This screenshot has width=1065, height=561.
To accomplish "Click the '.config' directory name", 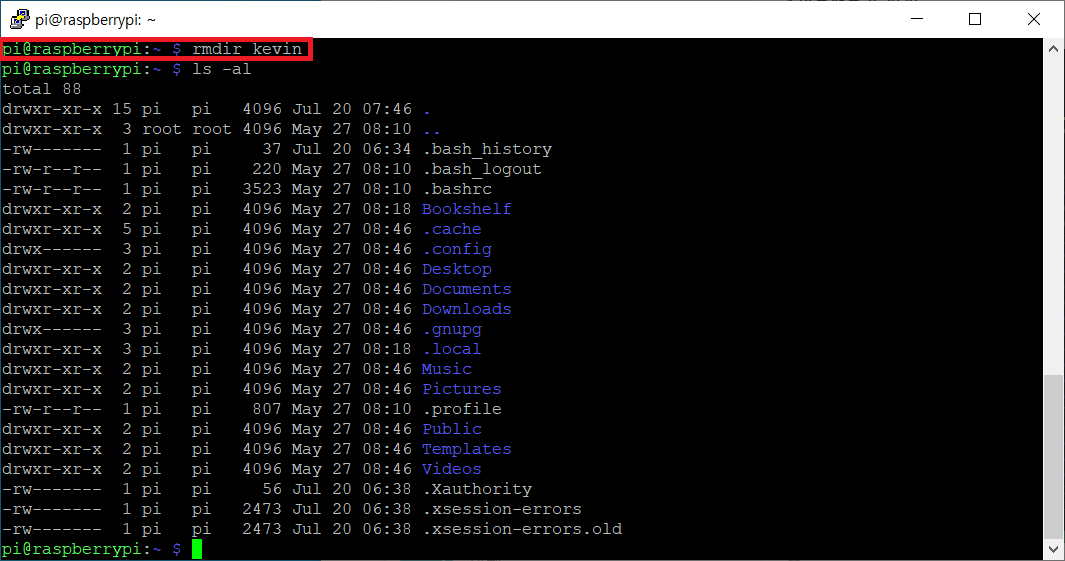I will (x=457, y=249).
